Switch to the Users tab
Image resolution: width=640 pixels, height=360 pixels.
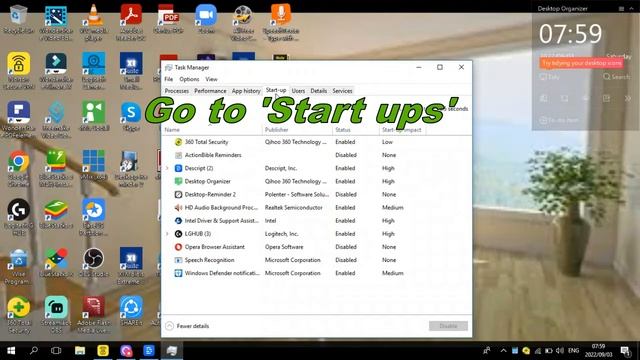point(298,91)
